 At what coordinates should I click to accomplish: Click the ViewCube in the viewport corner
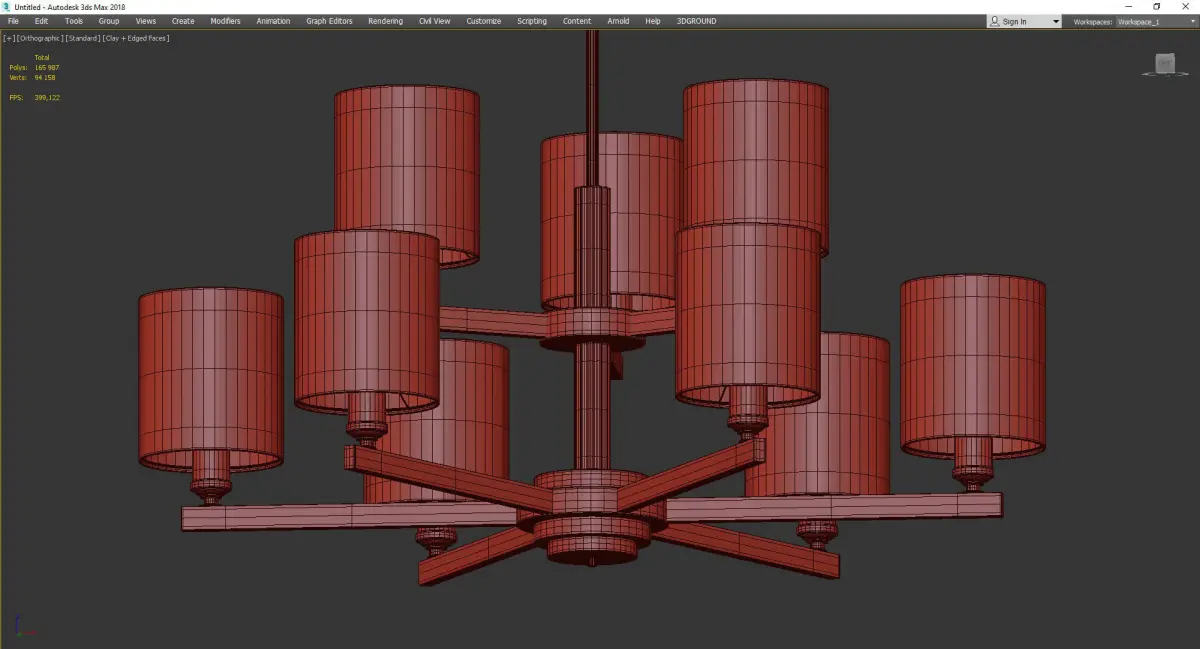click(1164, 63)
